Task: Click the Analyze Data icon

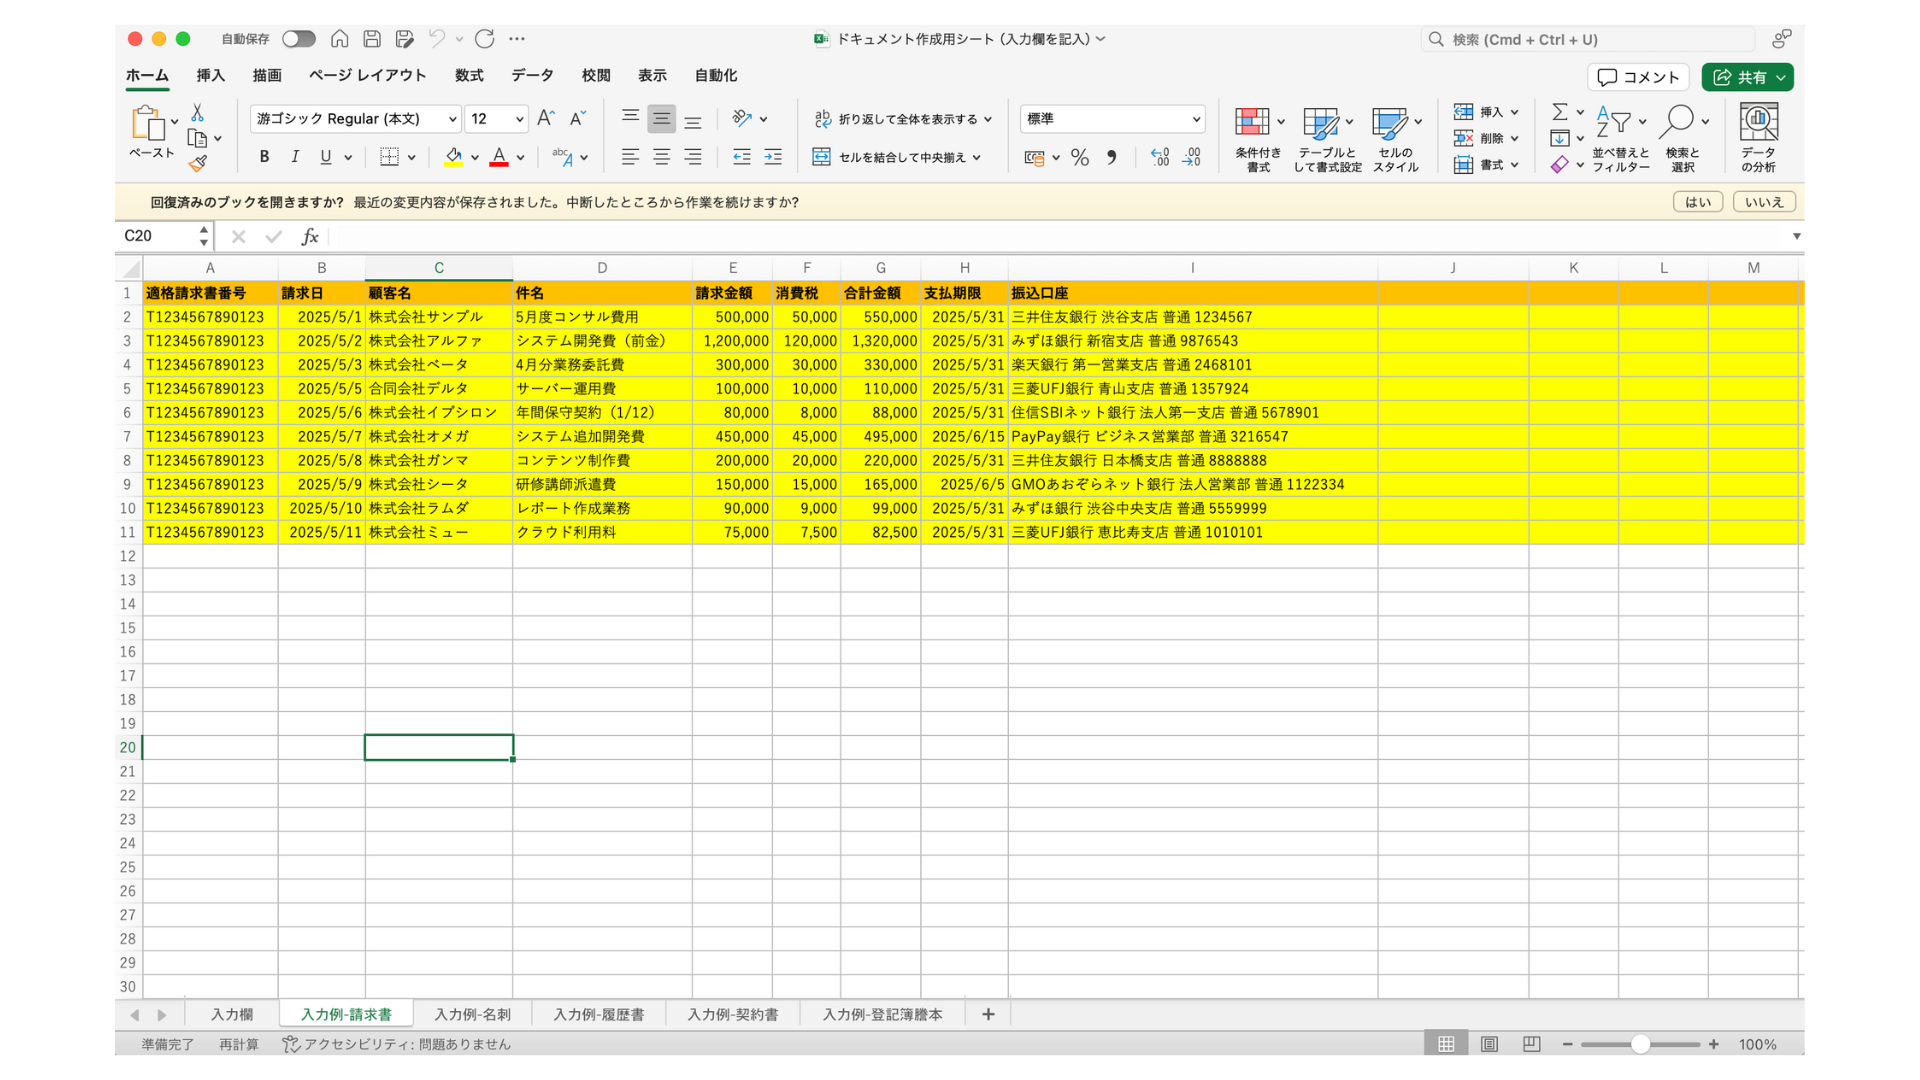Action: [1758, 123]
